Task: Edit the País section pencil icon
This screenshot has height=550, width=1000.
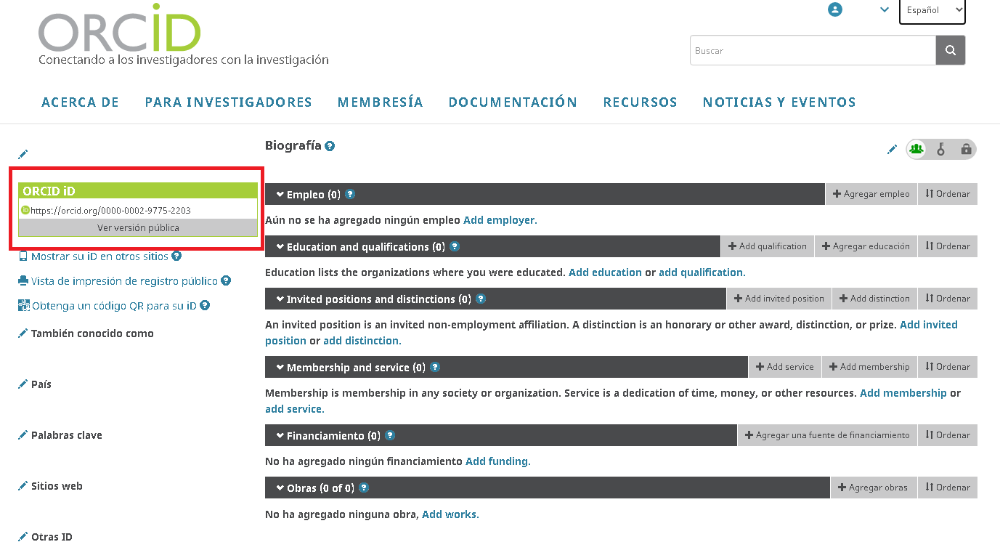Action: (23, 385)
